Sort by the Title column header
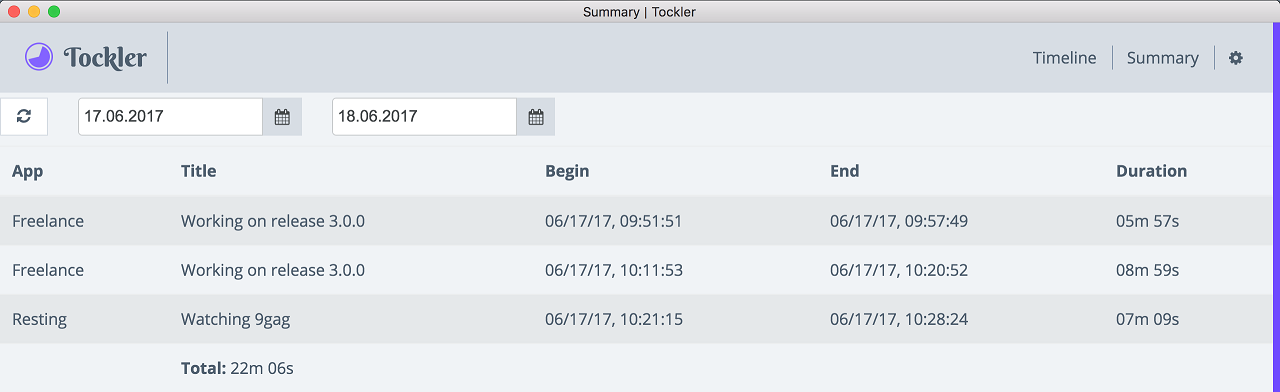The width and height of the screenshot is (1280, 392). click(198, 171)
